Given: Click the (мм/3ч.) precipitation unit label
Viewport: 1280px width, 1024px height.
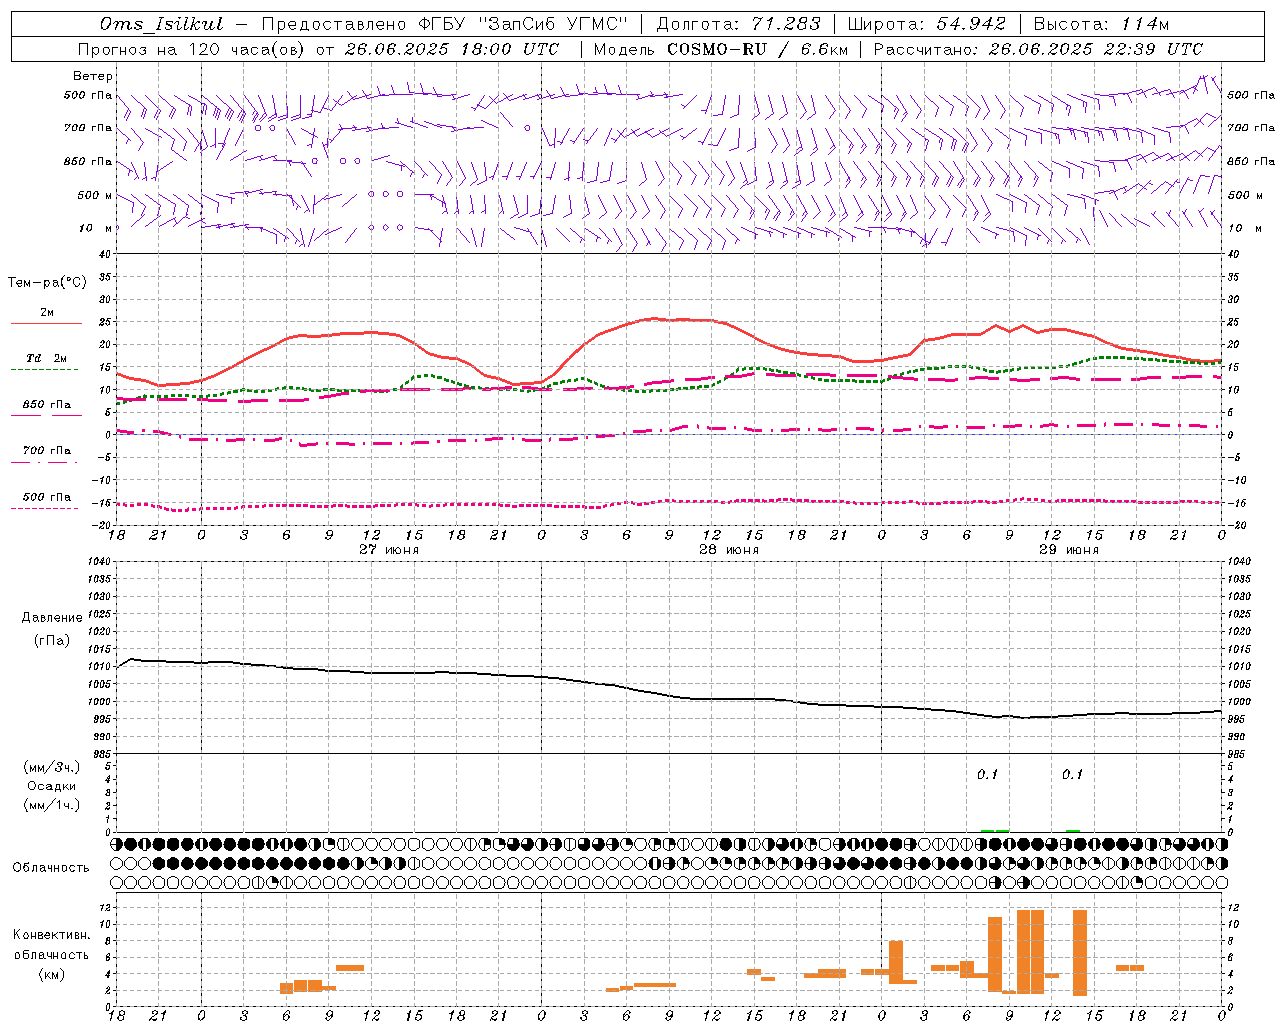Looking at the screenshot, I should coord(52,767).
